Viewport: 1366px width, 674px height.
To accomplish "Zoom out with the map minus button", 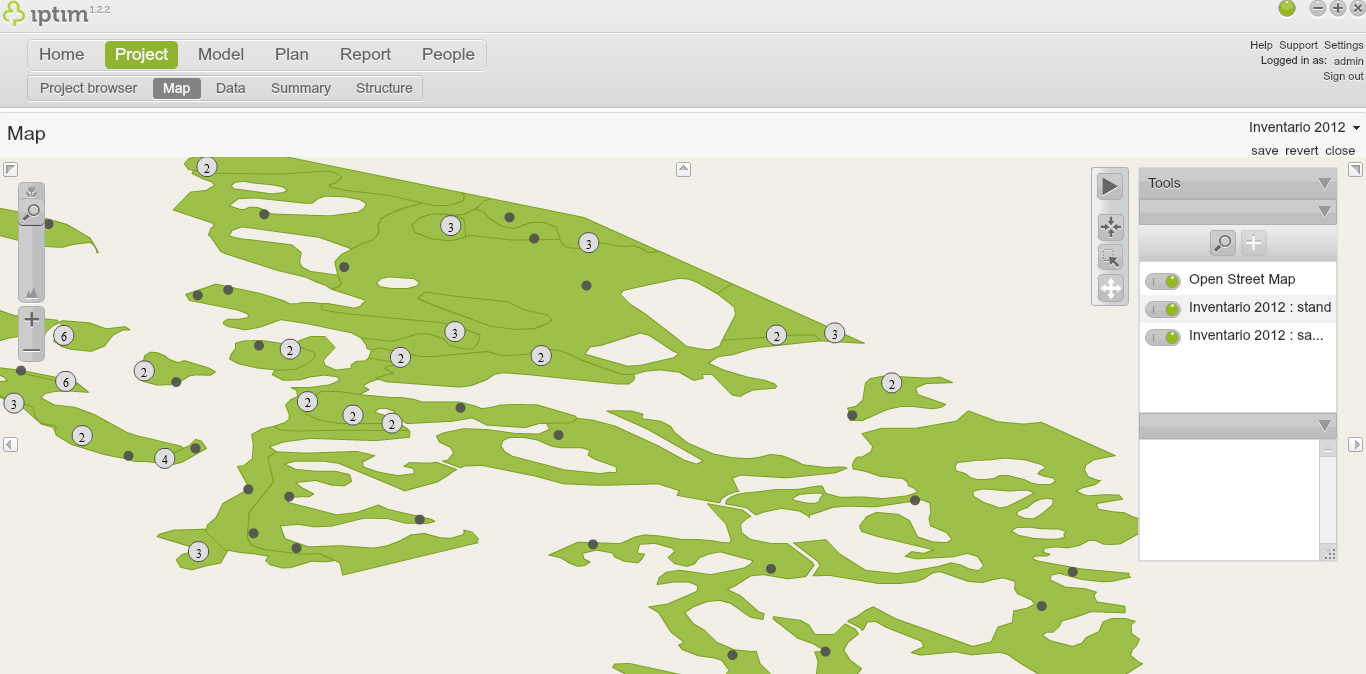I will point(32,350).
